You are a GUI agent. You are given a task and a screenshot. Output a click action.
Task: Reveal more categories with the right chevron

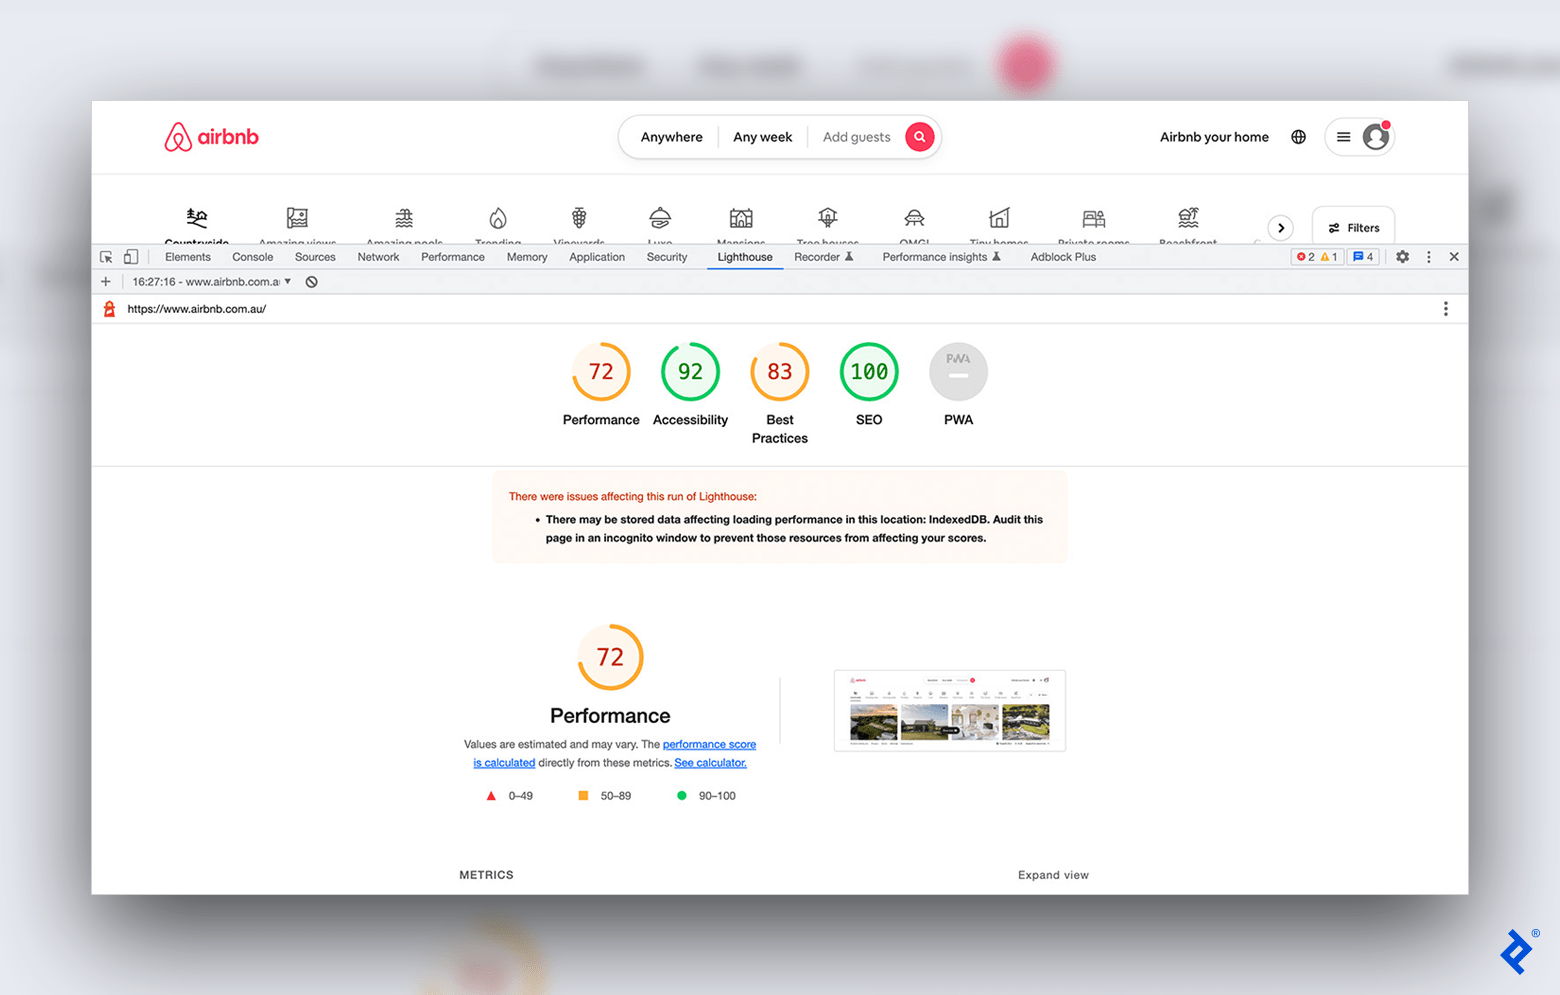tap(1281, 227)
